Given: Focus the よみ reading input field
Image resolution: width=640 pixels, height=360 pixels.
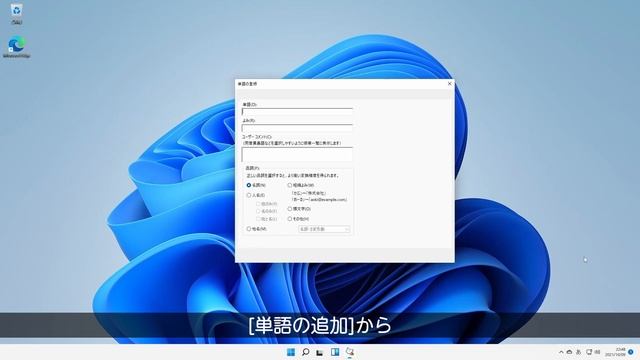Looking at the screenshot, I should pyautogui.click(x=297, y=128).
